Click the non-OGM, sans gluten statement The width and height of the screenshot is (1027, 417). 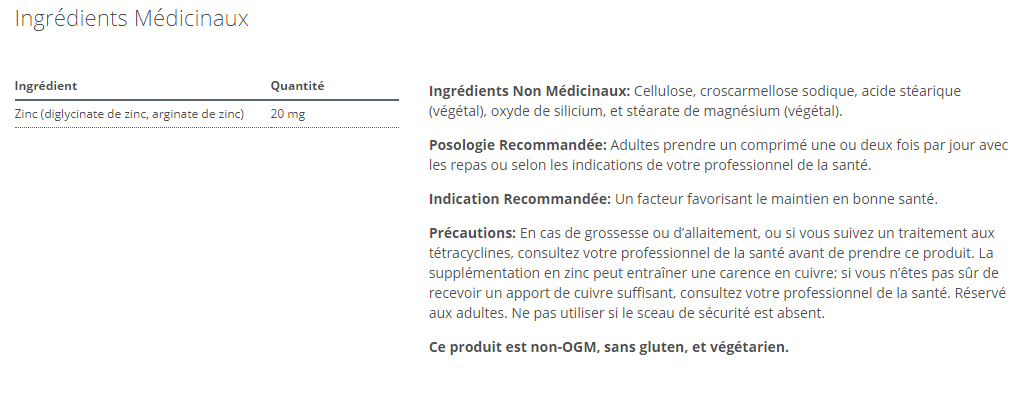click(608, 348)
